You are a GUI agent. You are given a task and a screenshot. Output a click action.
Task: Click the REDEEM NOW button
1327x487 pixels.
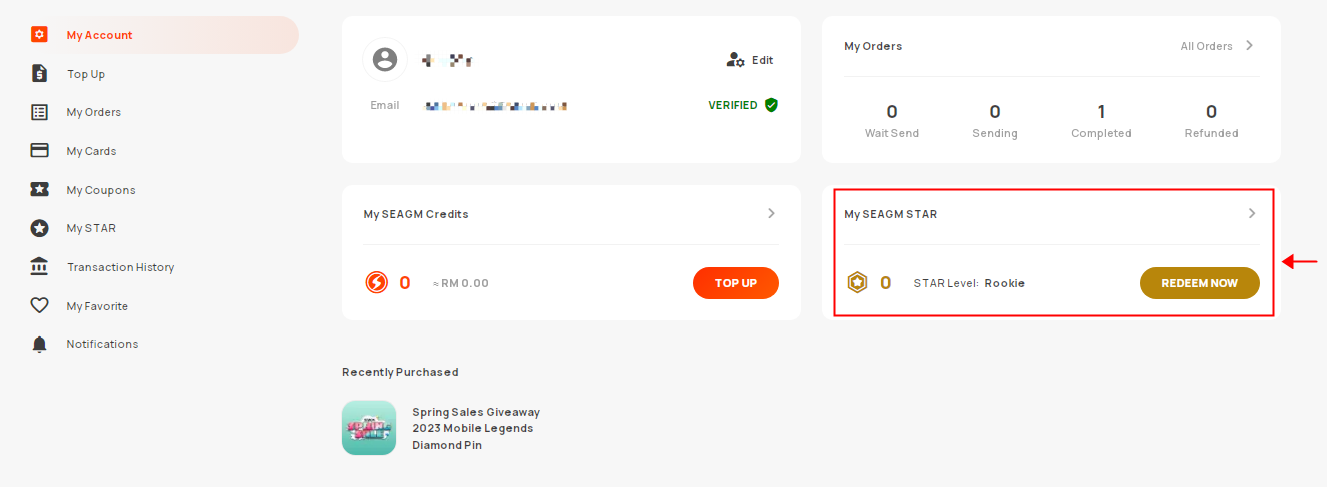tap(1200, 283)
